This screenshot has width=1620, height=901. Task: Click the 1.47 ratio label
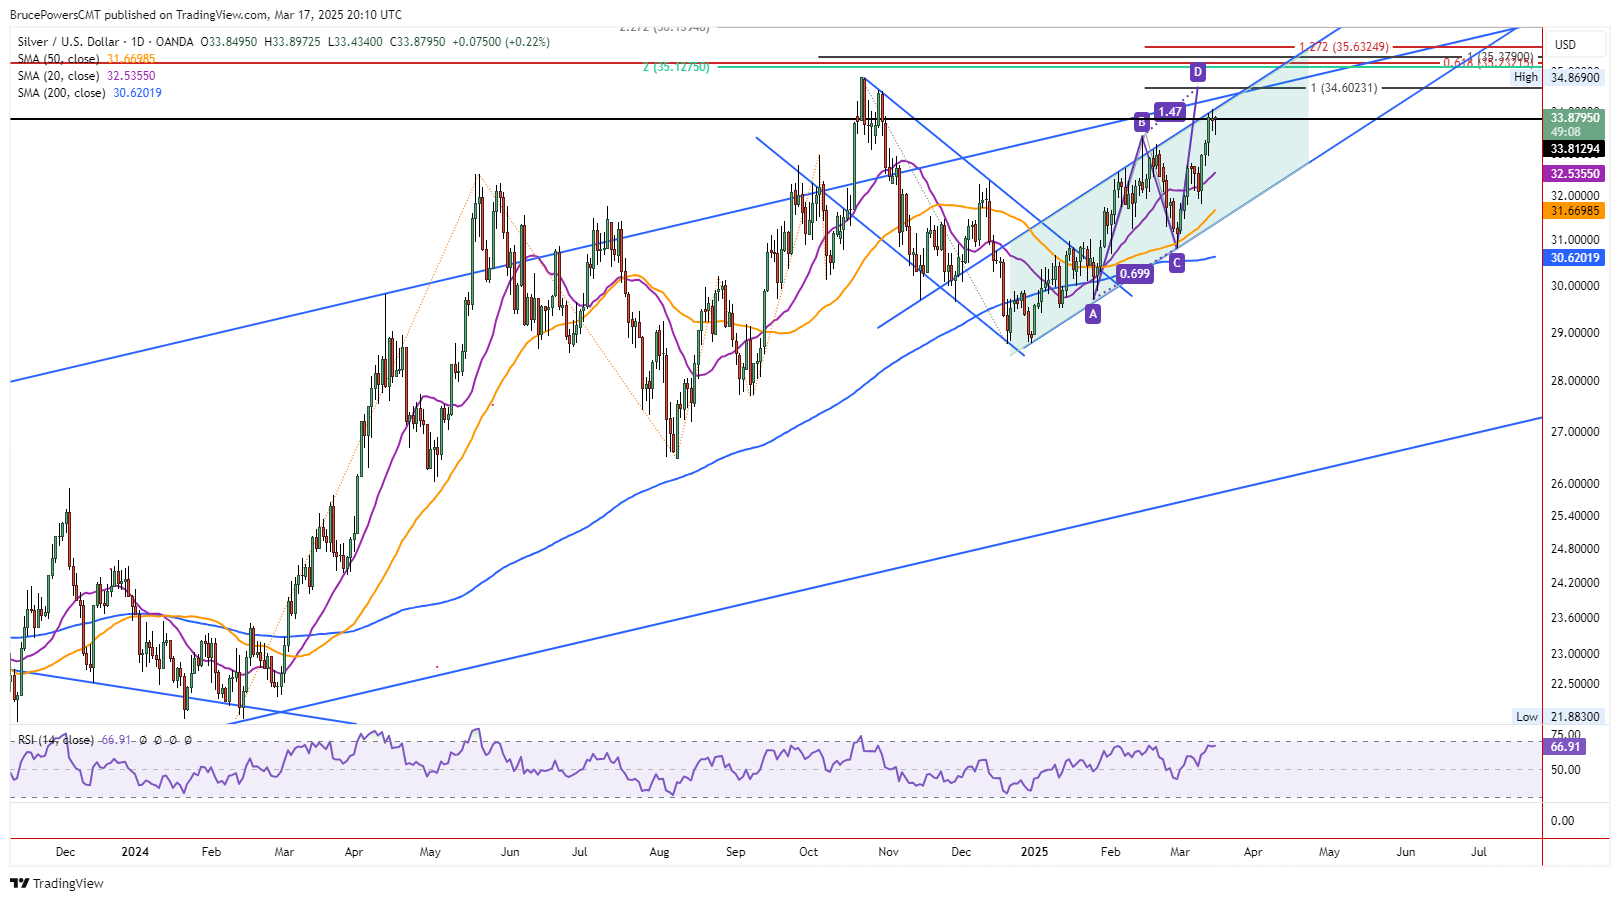(x=1170, y=112)
